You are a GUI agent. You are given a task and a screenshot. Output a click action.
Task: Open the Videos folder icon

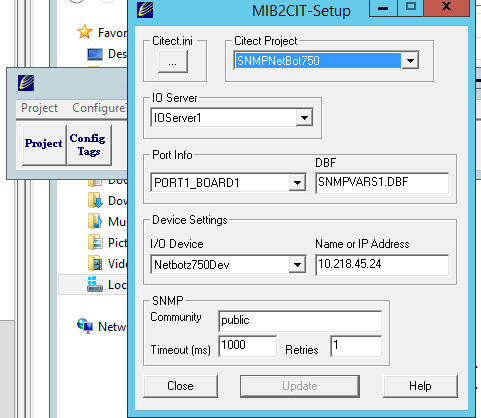(95, 263)
